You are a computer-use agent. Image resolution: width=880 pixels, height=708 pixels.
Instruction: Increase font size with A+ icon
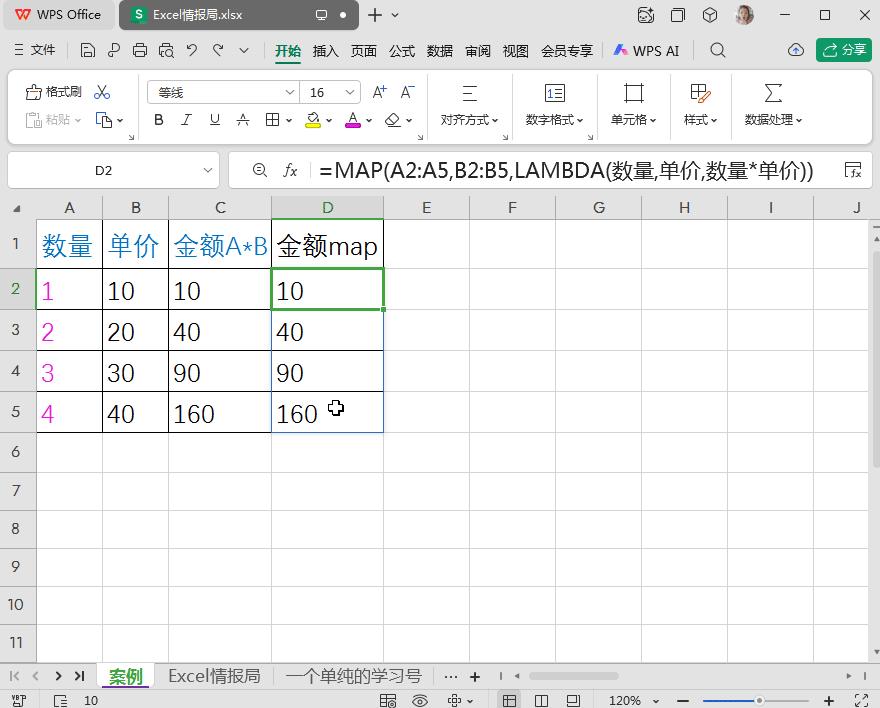coord(379,92)
